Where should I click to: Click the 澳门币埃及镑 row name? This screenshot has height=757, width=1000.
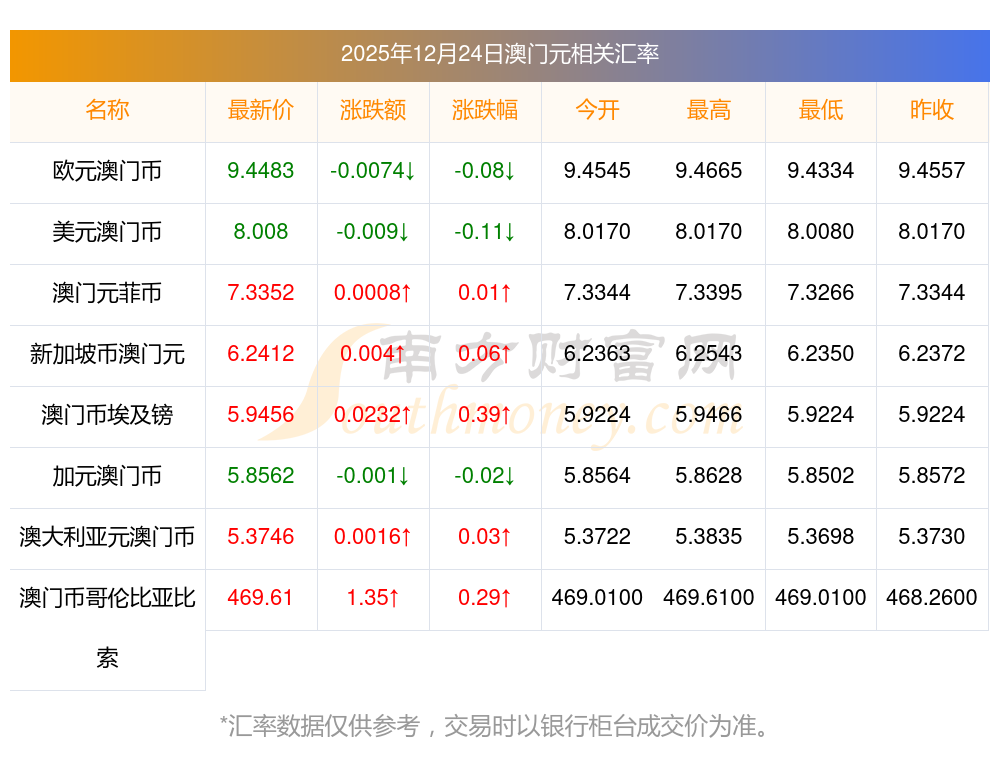[107, 415]
